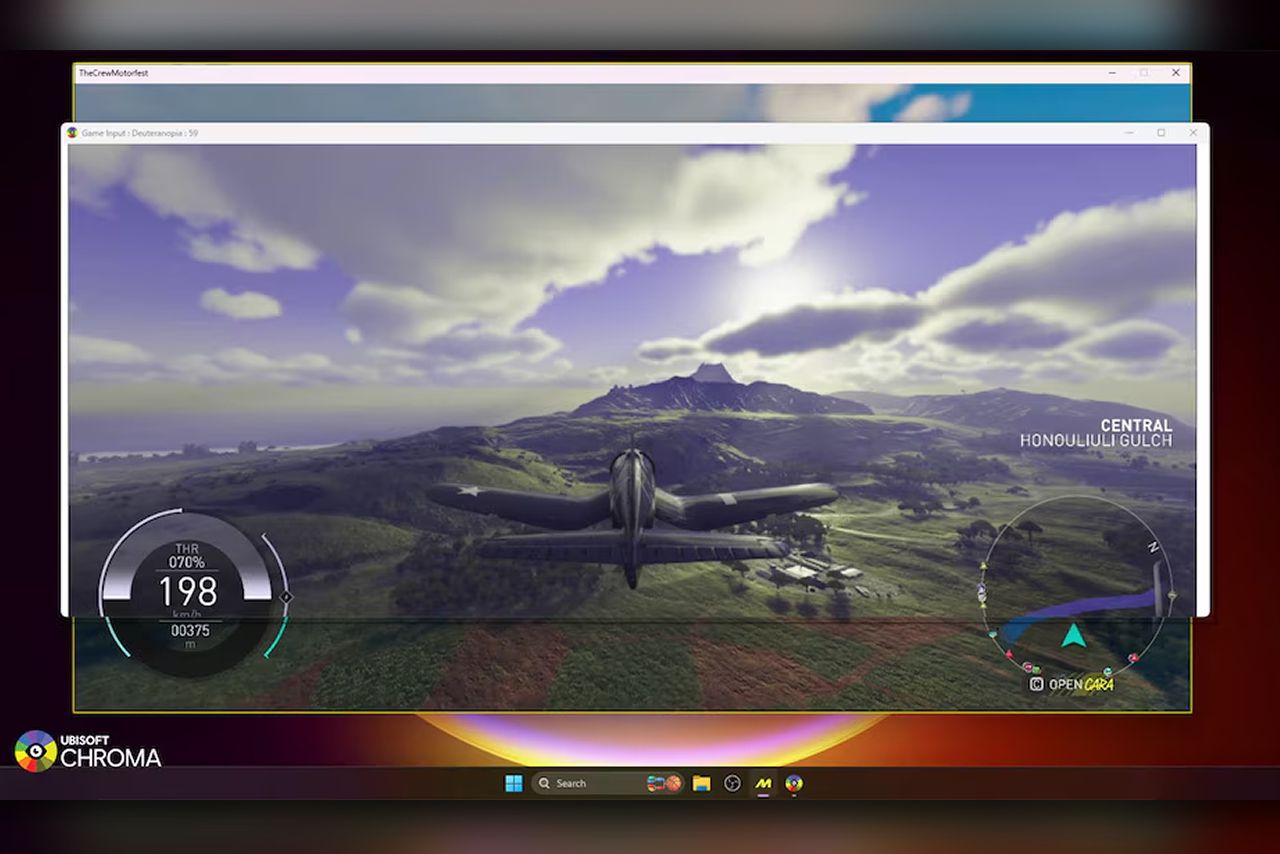The height and width of the screenshot is (854, 1280).
Task: Click TheCrewMotorfest window title text
Action: 113,73
